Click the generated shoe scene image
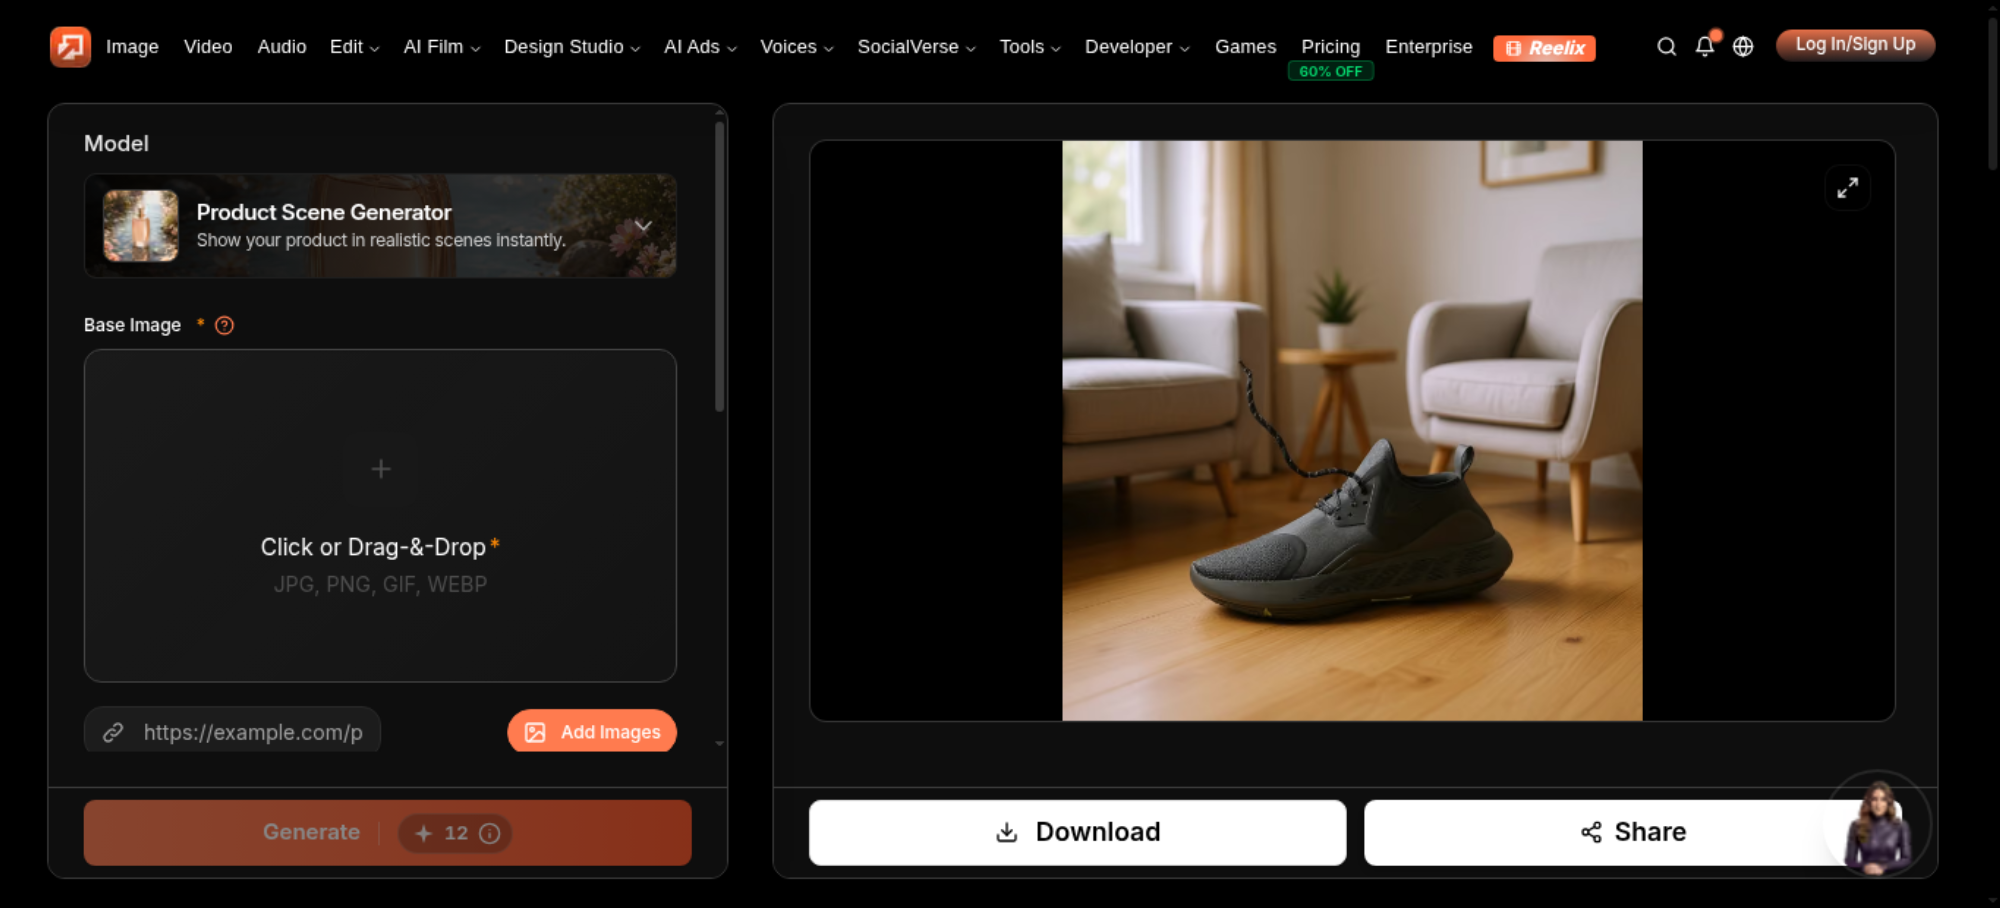This screenshot has width=2000, height=908. point(1352,430)
